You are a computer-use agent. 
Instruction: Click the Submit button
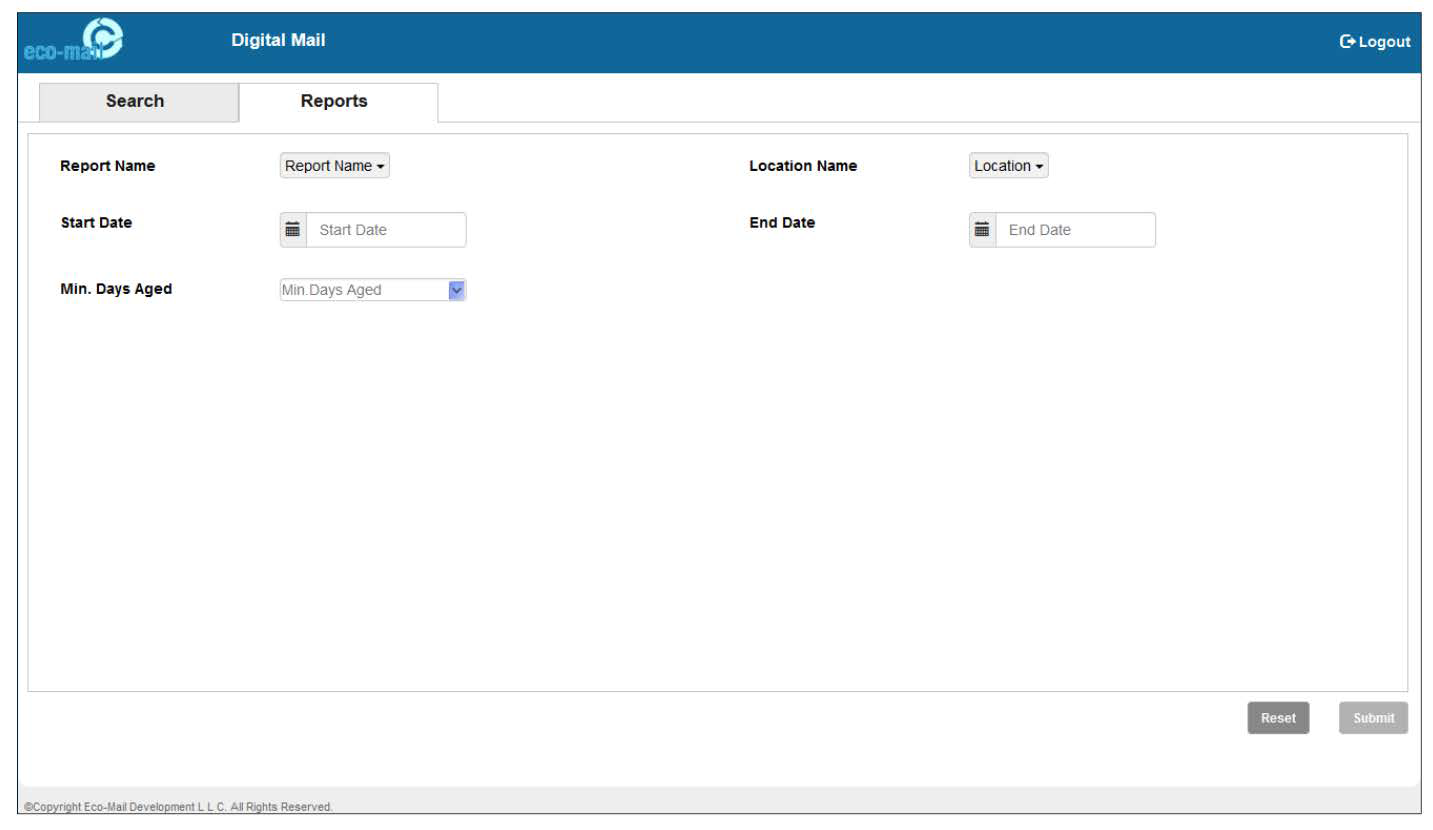coord(1373,718)
